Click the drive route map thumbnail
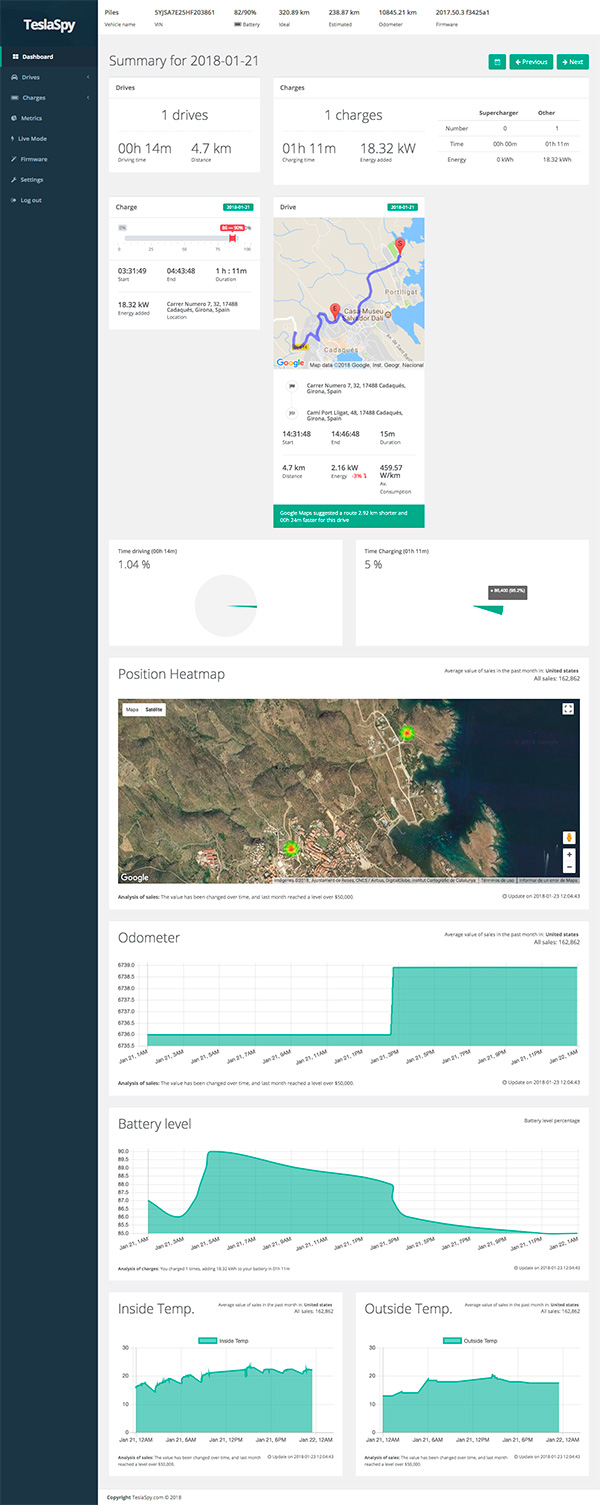This screenshot has width=600, height=1505. coord(349,293)
